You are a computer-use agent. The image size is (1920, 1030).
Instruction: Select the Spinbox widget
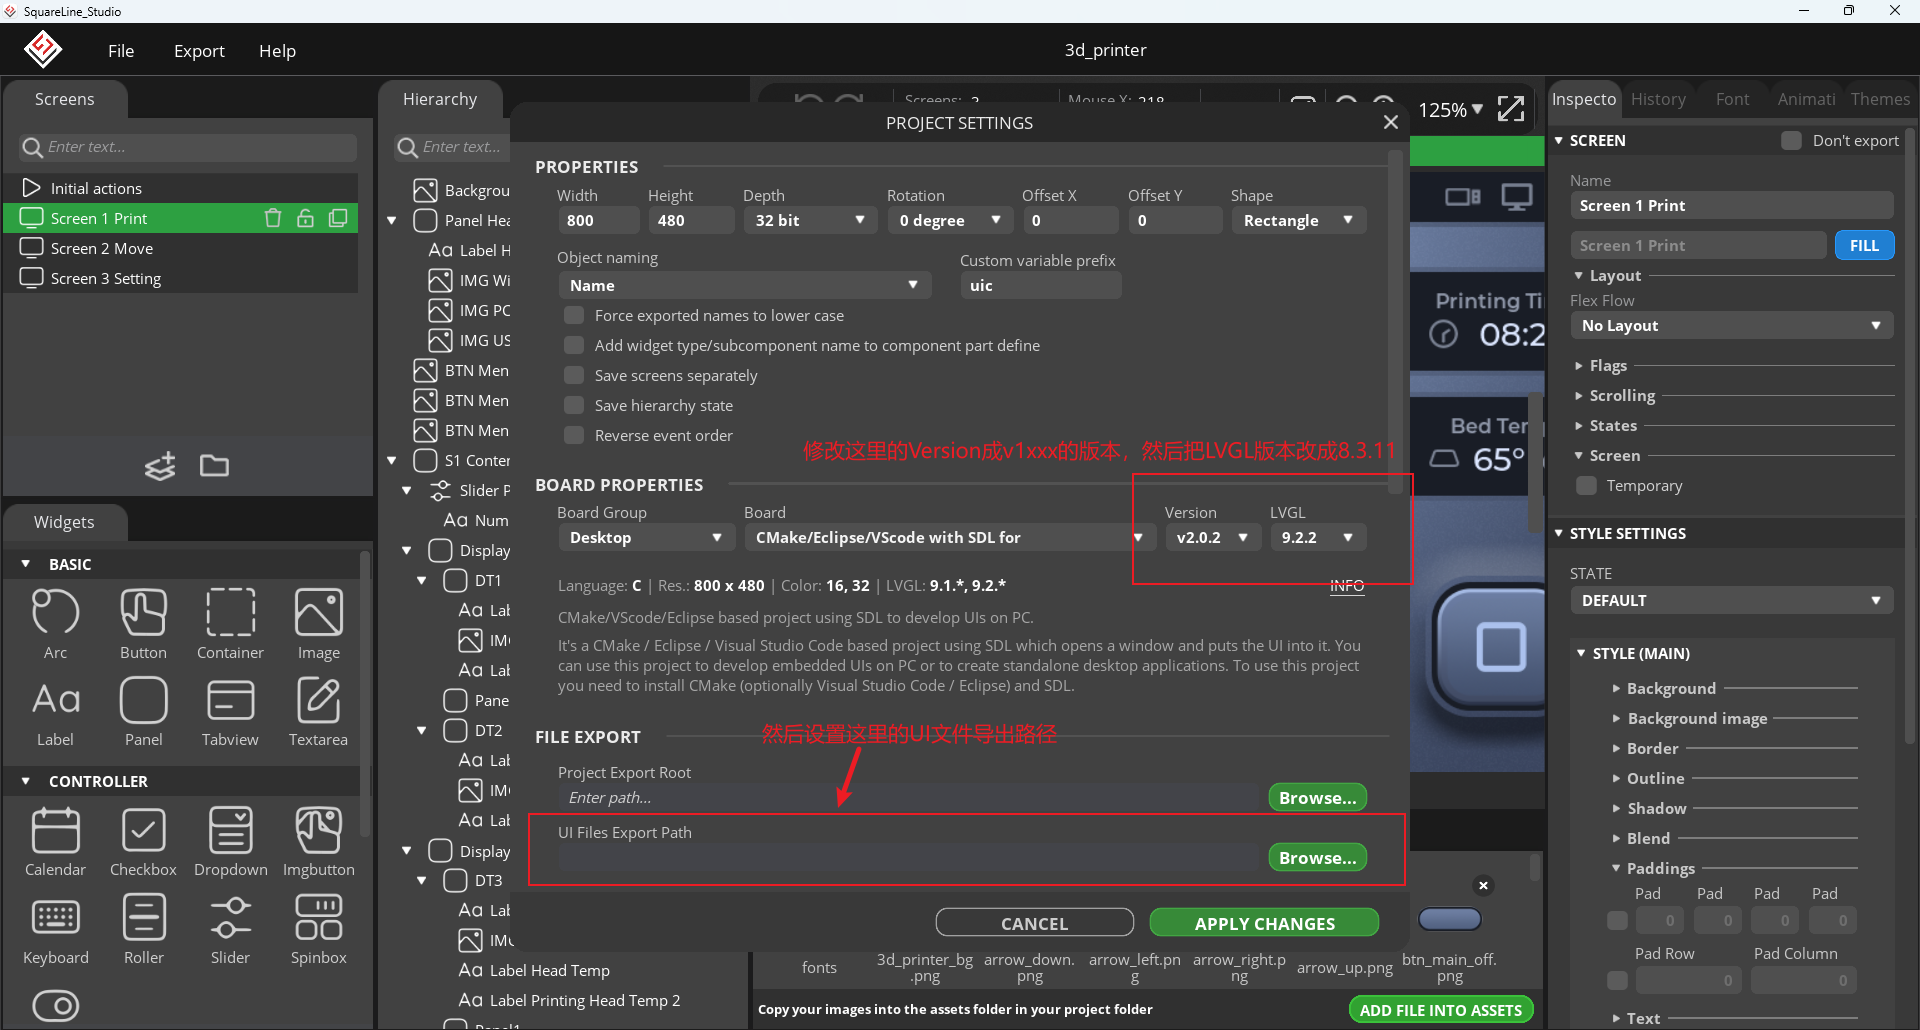tap(318, 930)
